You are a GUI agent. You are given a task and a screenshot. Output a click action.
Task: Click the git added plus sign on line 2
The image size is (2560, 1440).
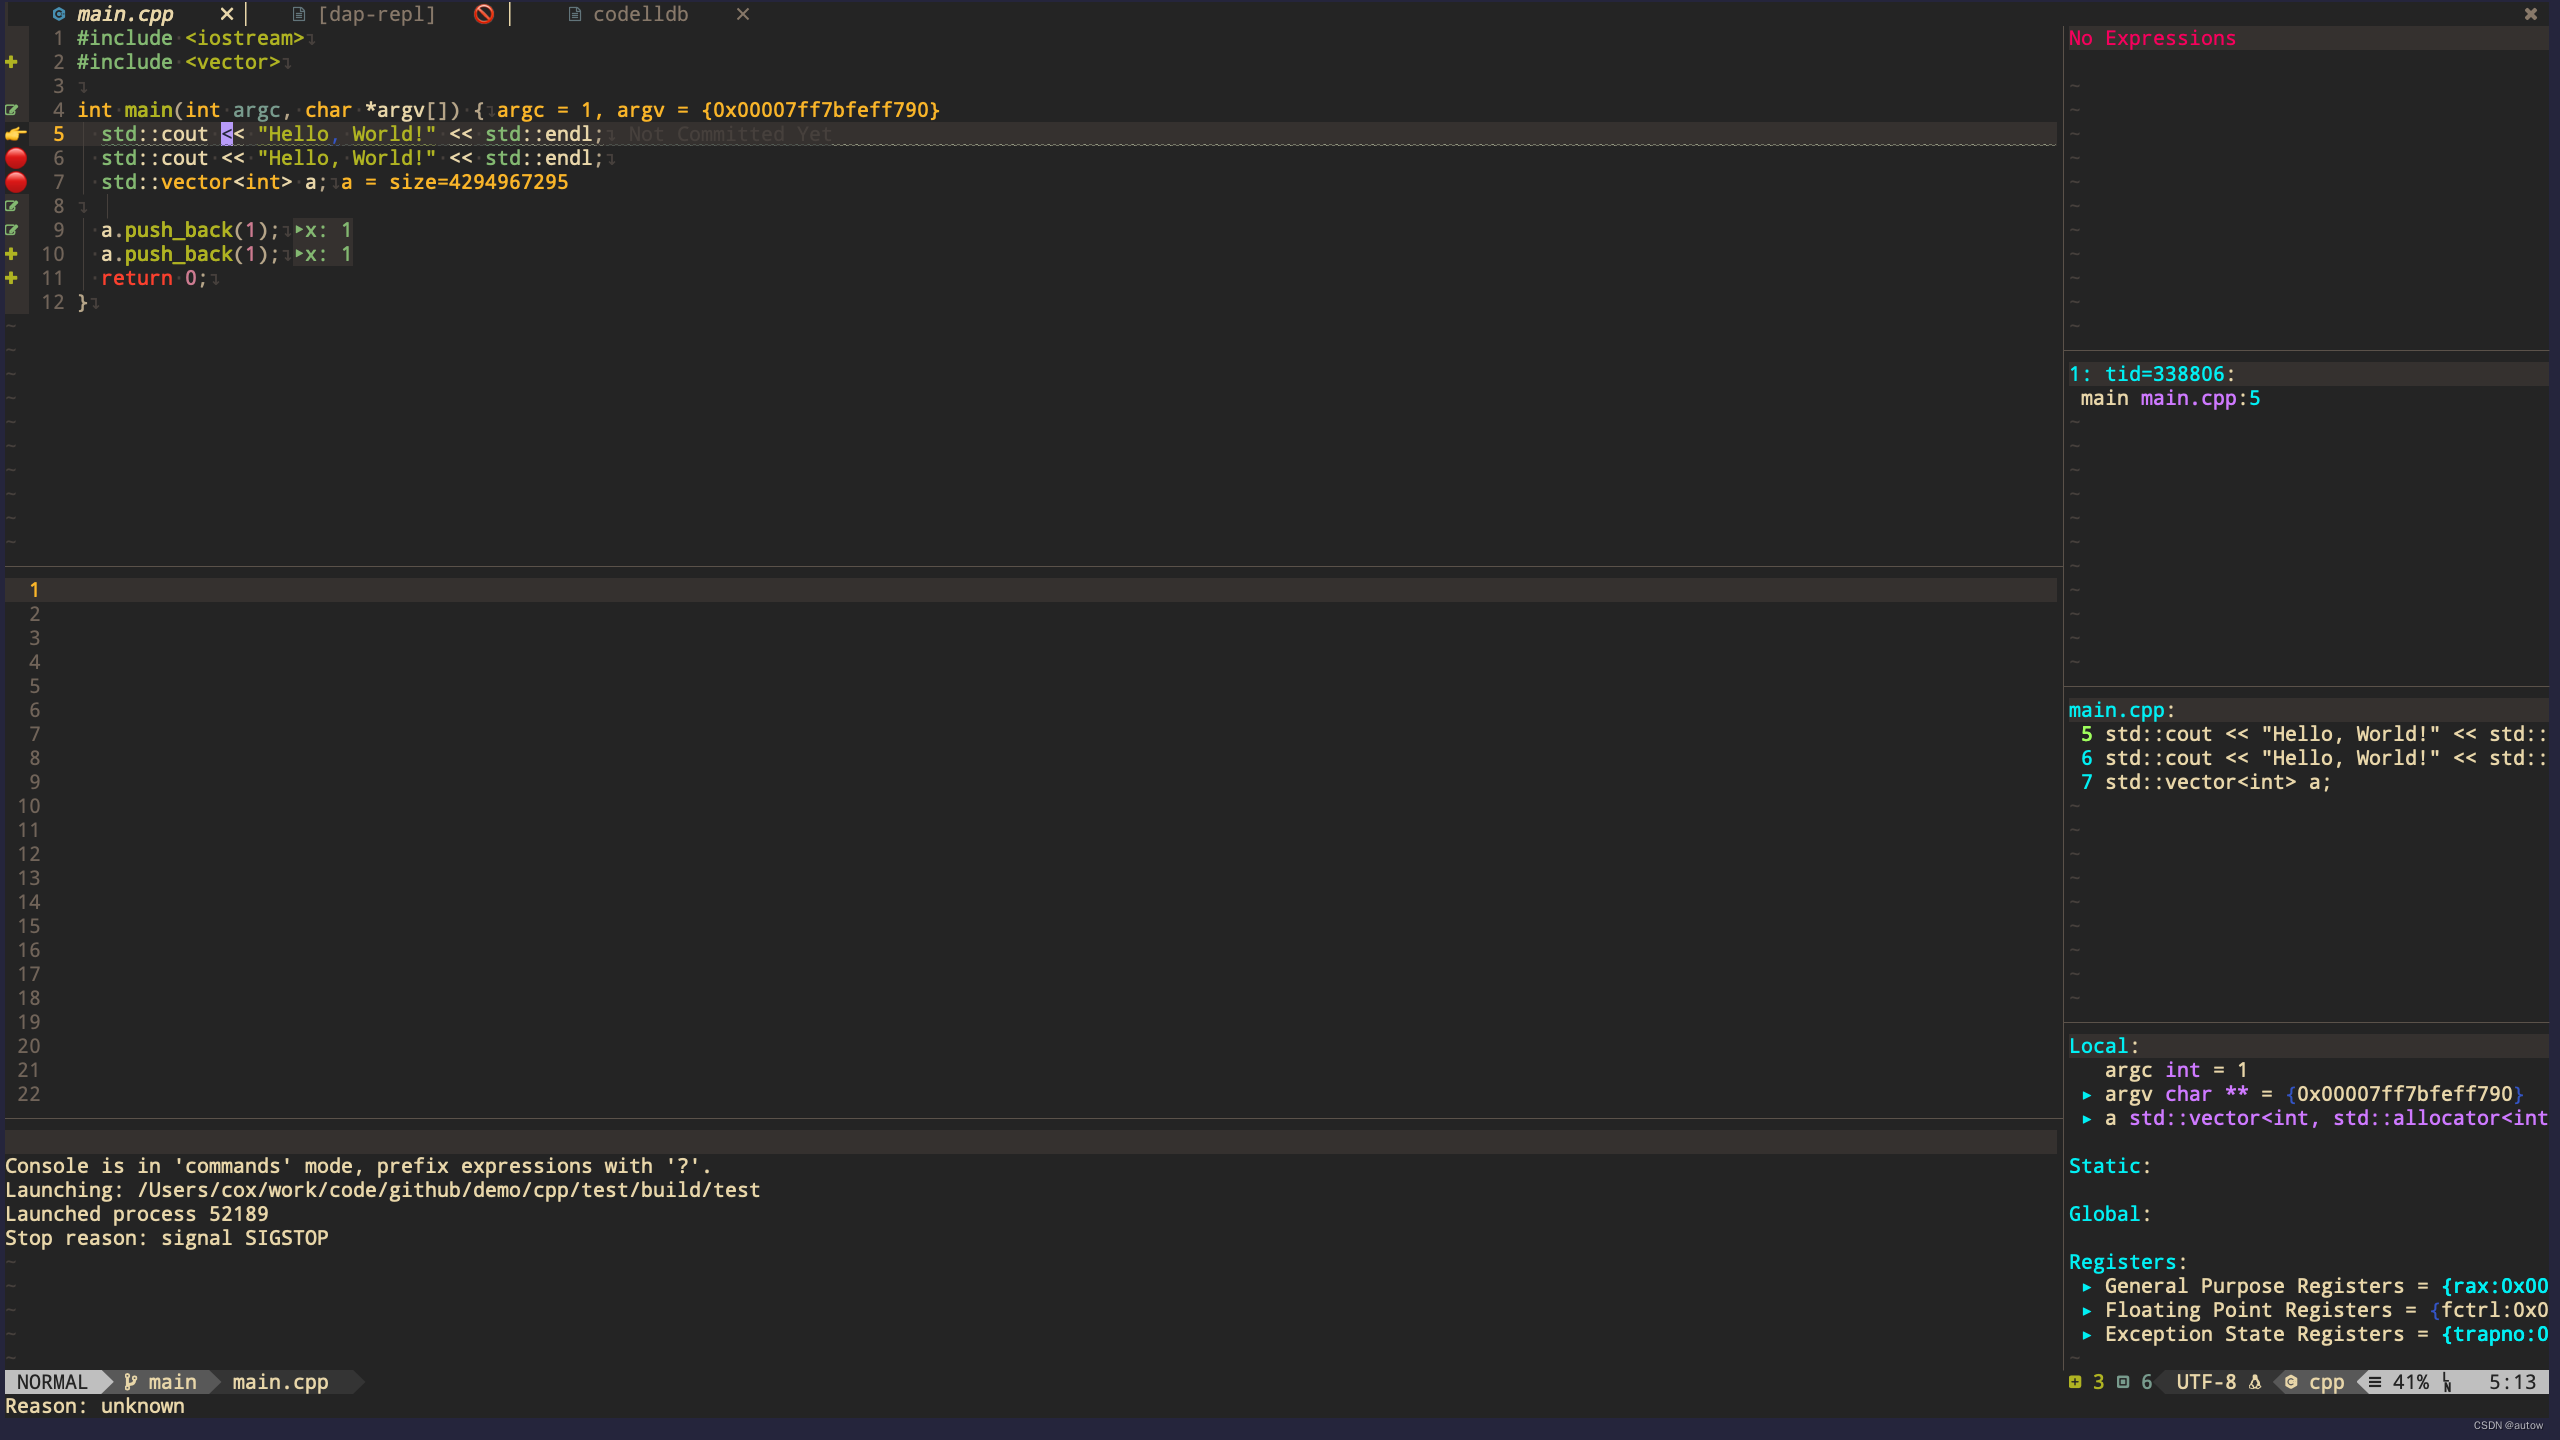(x=12, y=62)
